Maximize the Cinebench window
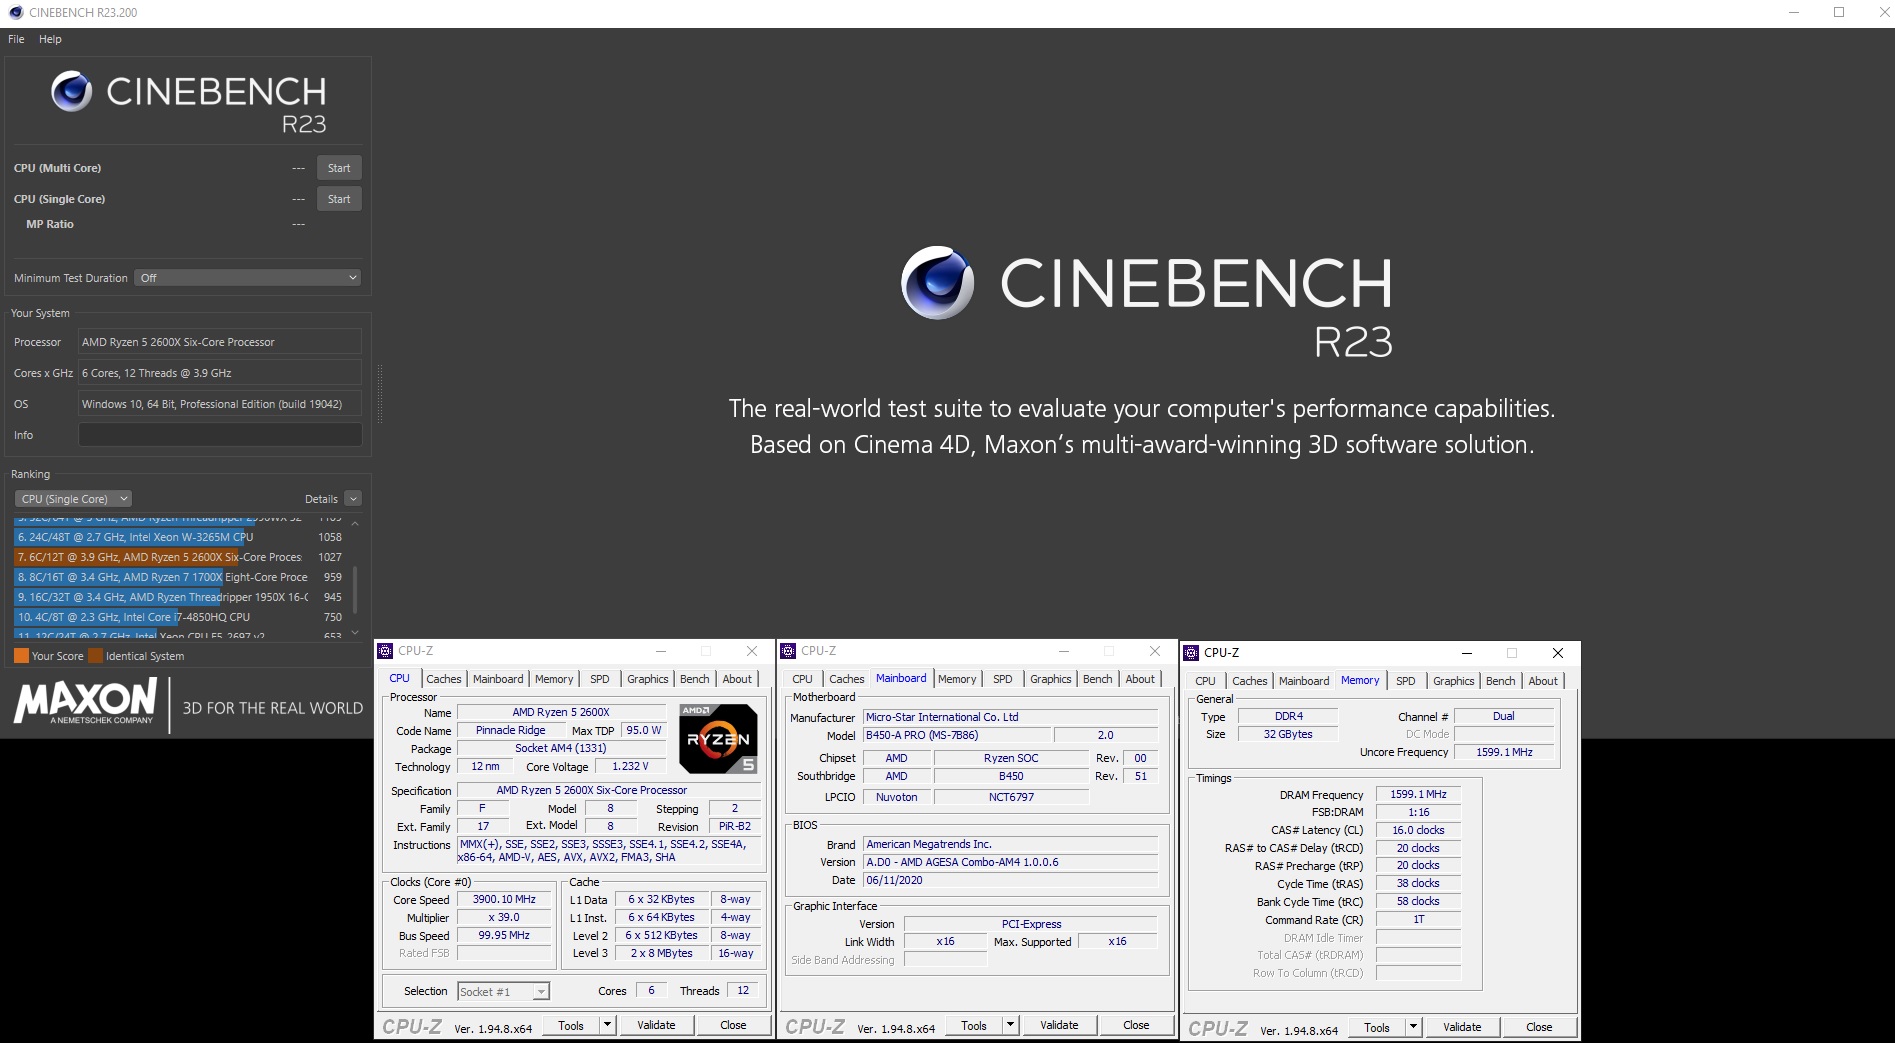 [1839, 13]
